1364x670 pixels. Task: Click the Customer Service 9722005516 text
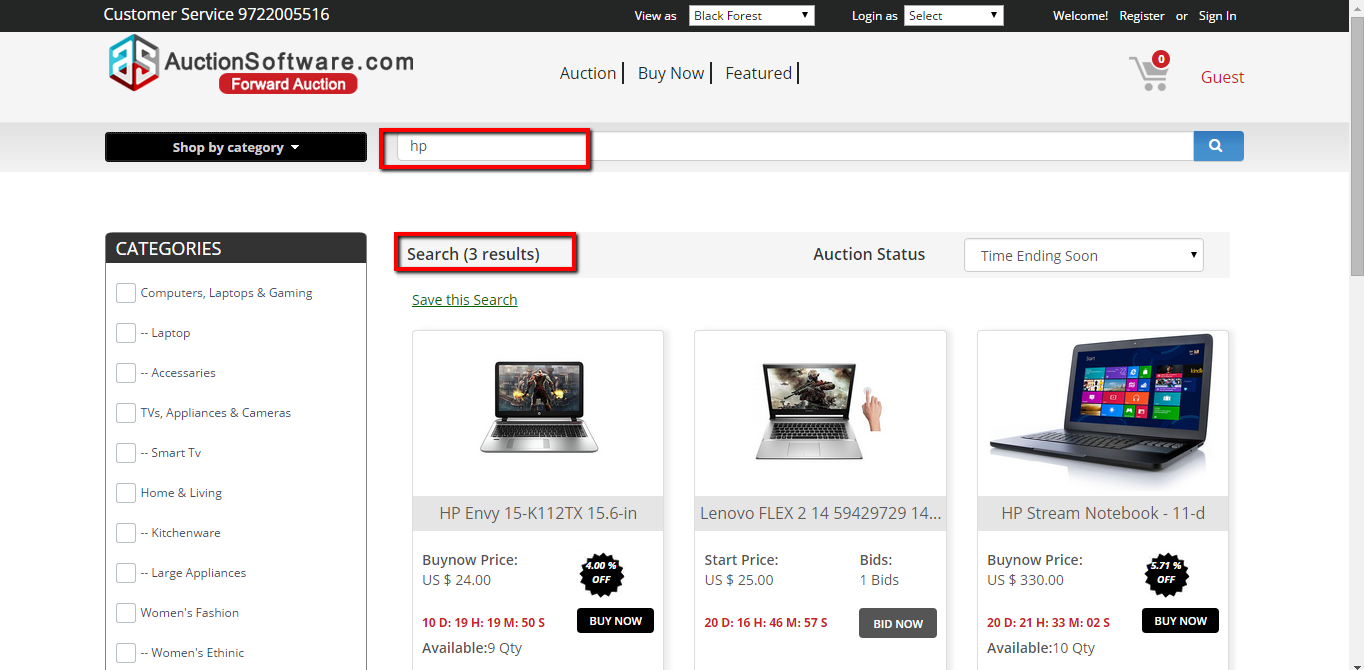(216, 15)
